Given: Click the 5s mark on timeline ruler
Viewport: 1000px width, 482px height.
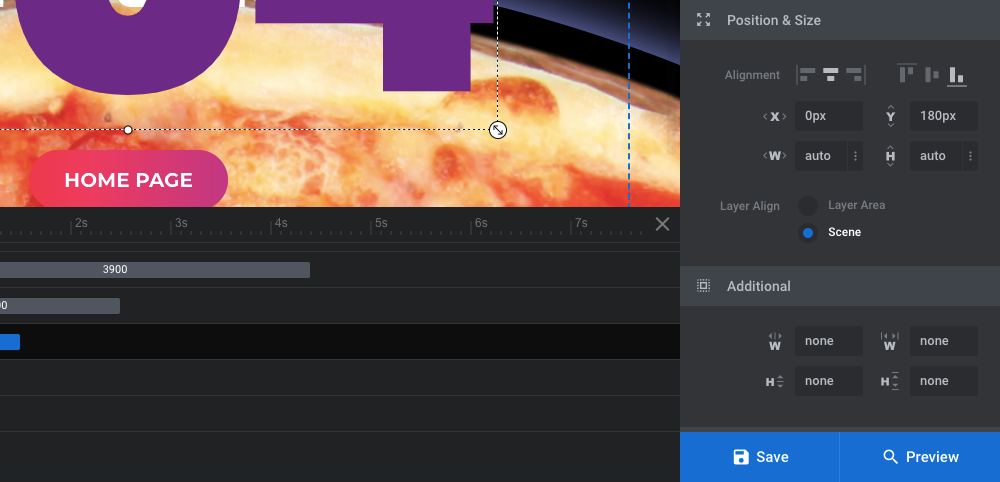Looking at the screenshot, I should tap(381, 223).
